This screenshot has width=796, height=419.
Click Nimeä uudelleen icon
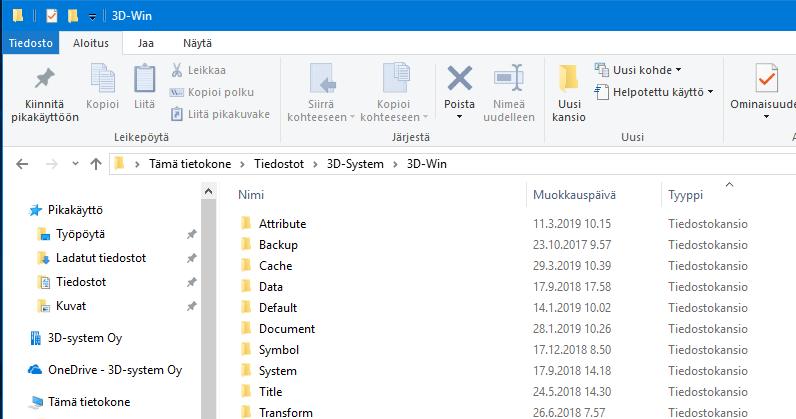point(509,78)
